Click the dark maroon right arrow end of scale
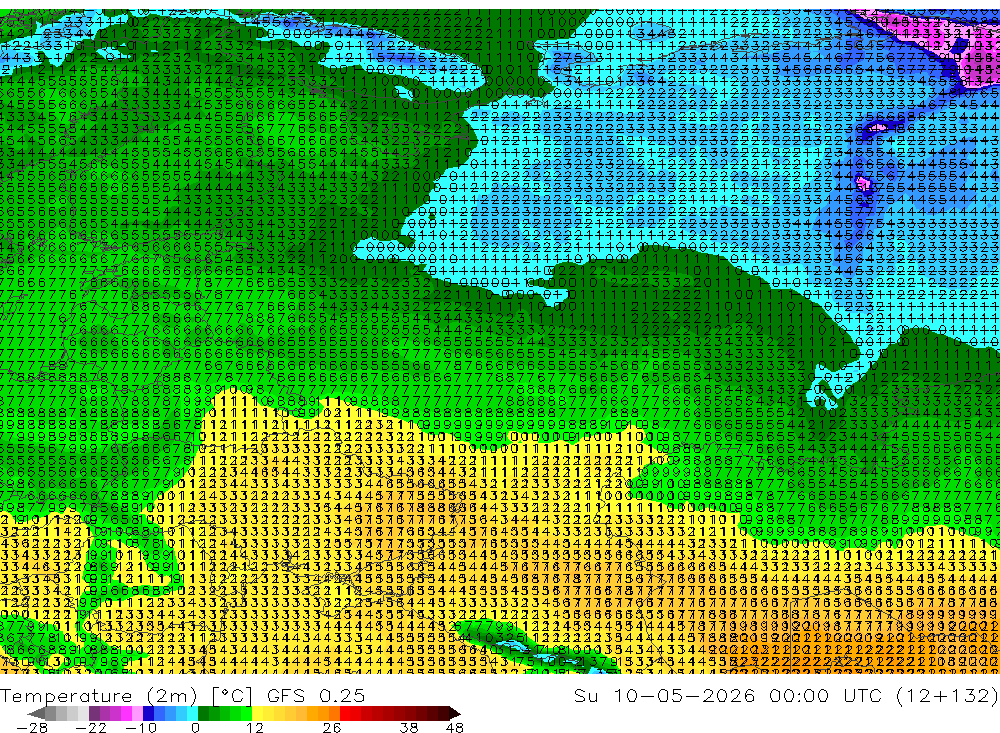 pos(454,713)
